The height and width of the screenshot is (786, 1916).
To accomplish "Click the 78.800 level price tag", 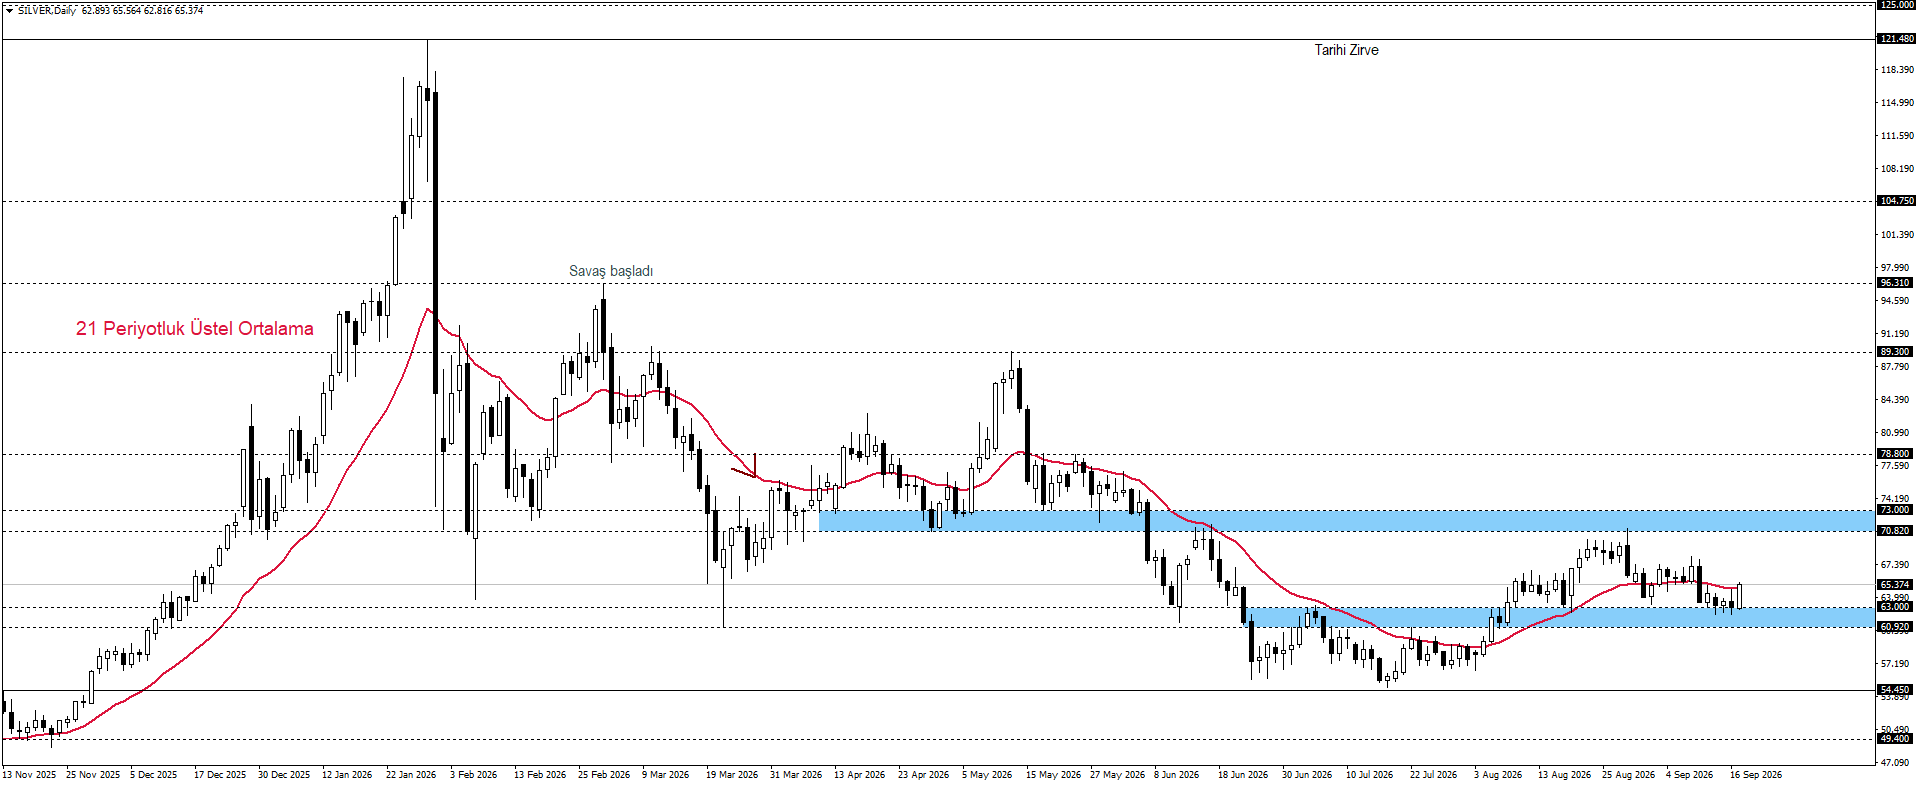I will (1895, 454).
